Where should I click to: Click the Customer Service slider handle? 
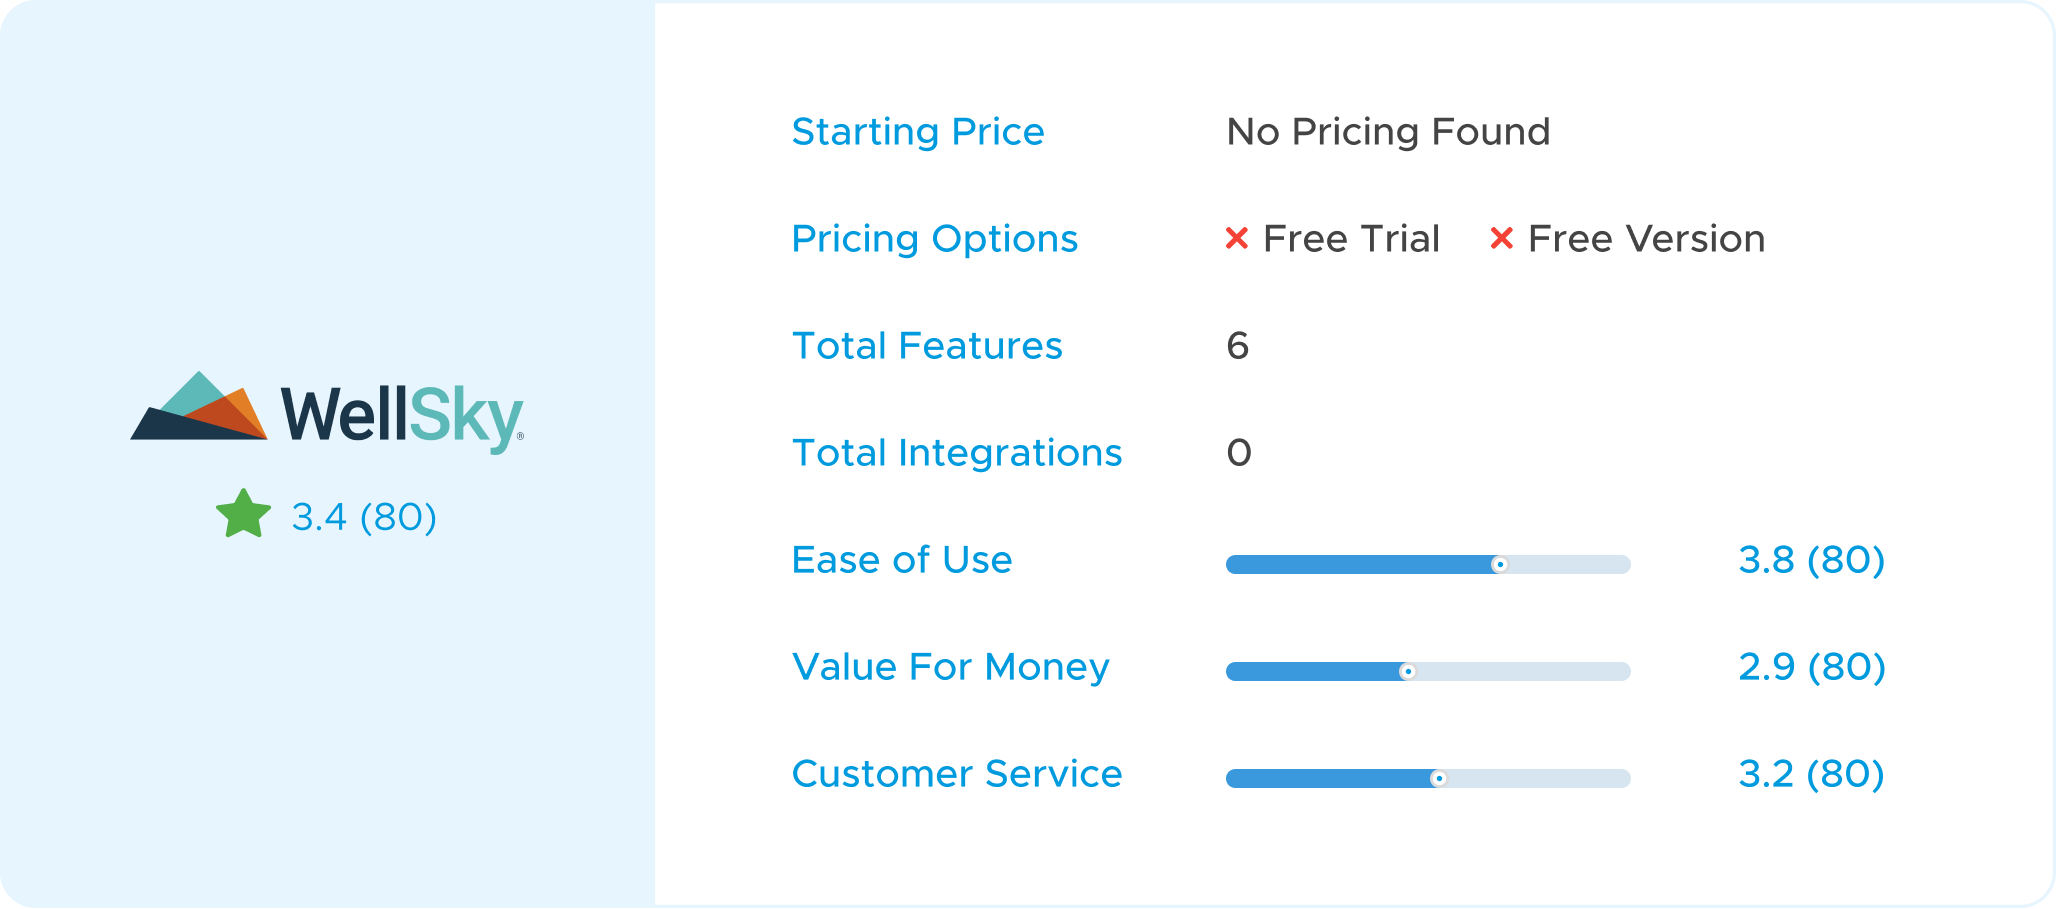[x=1439, y=779]
